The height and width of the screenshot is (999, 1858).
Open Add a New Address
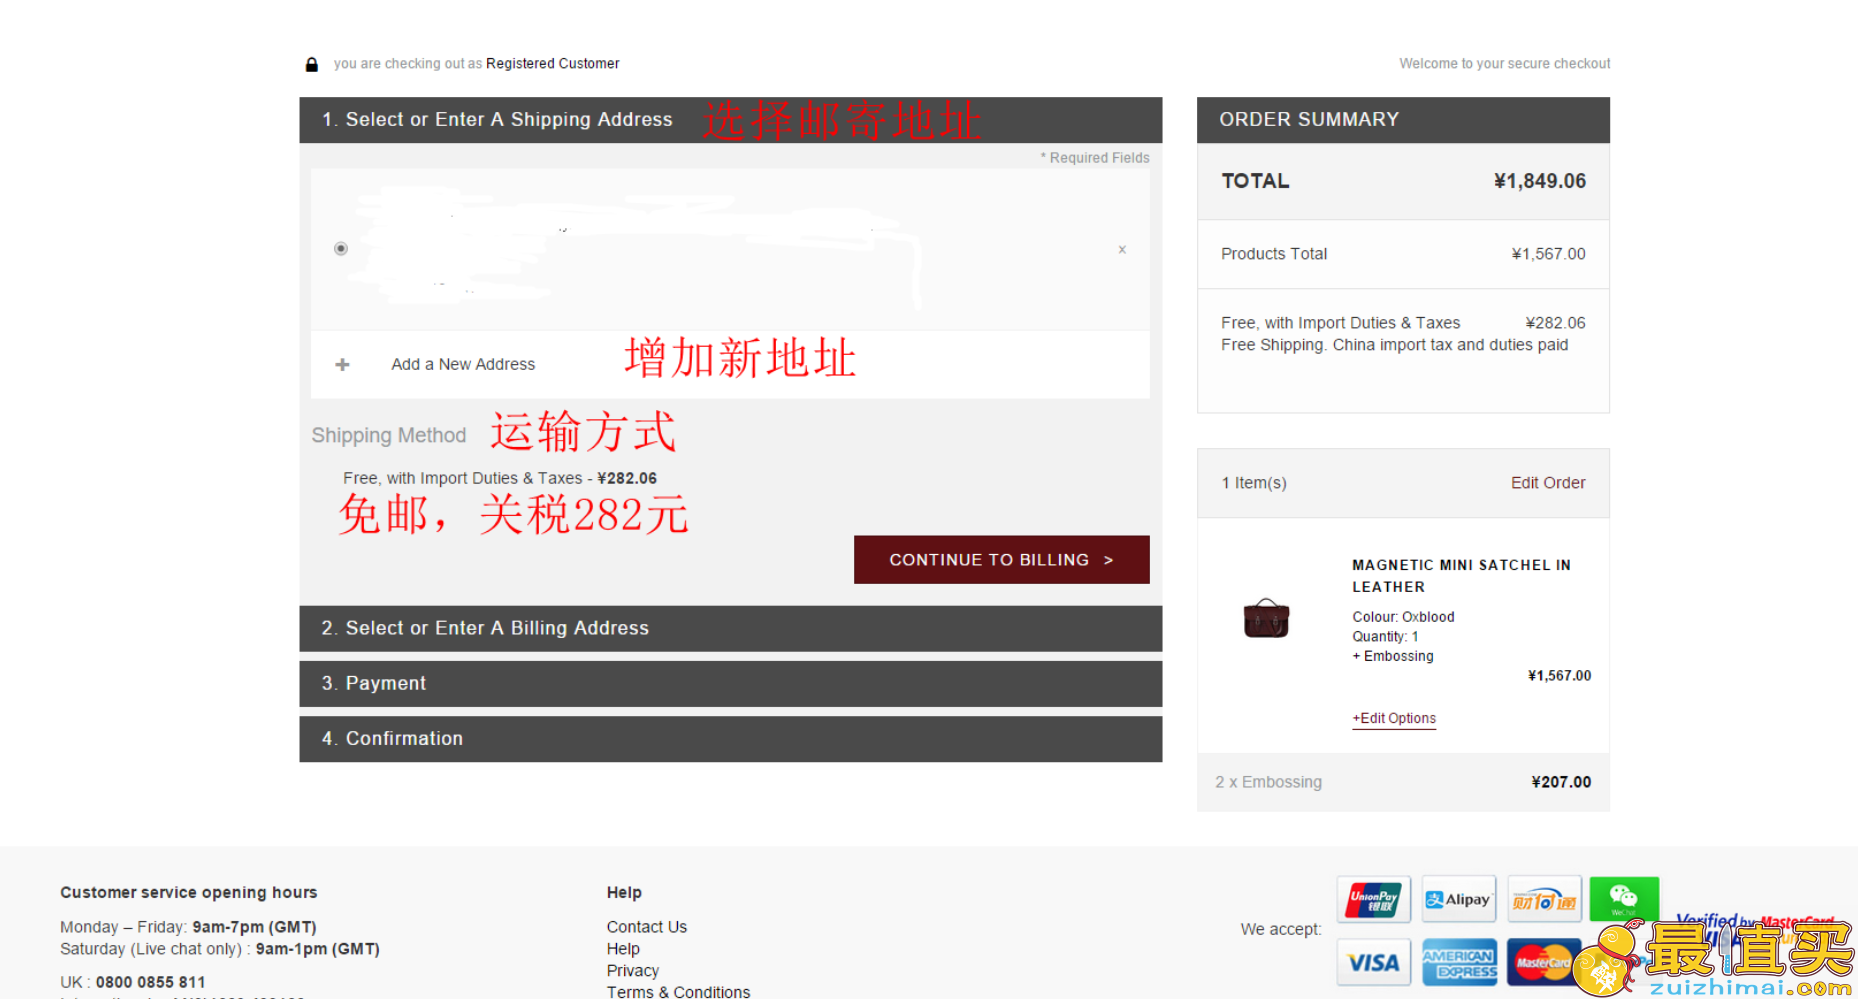pos(463,364)
